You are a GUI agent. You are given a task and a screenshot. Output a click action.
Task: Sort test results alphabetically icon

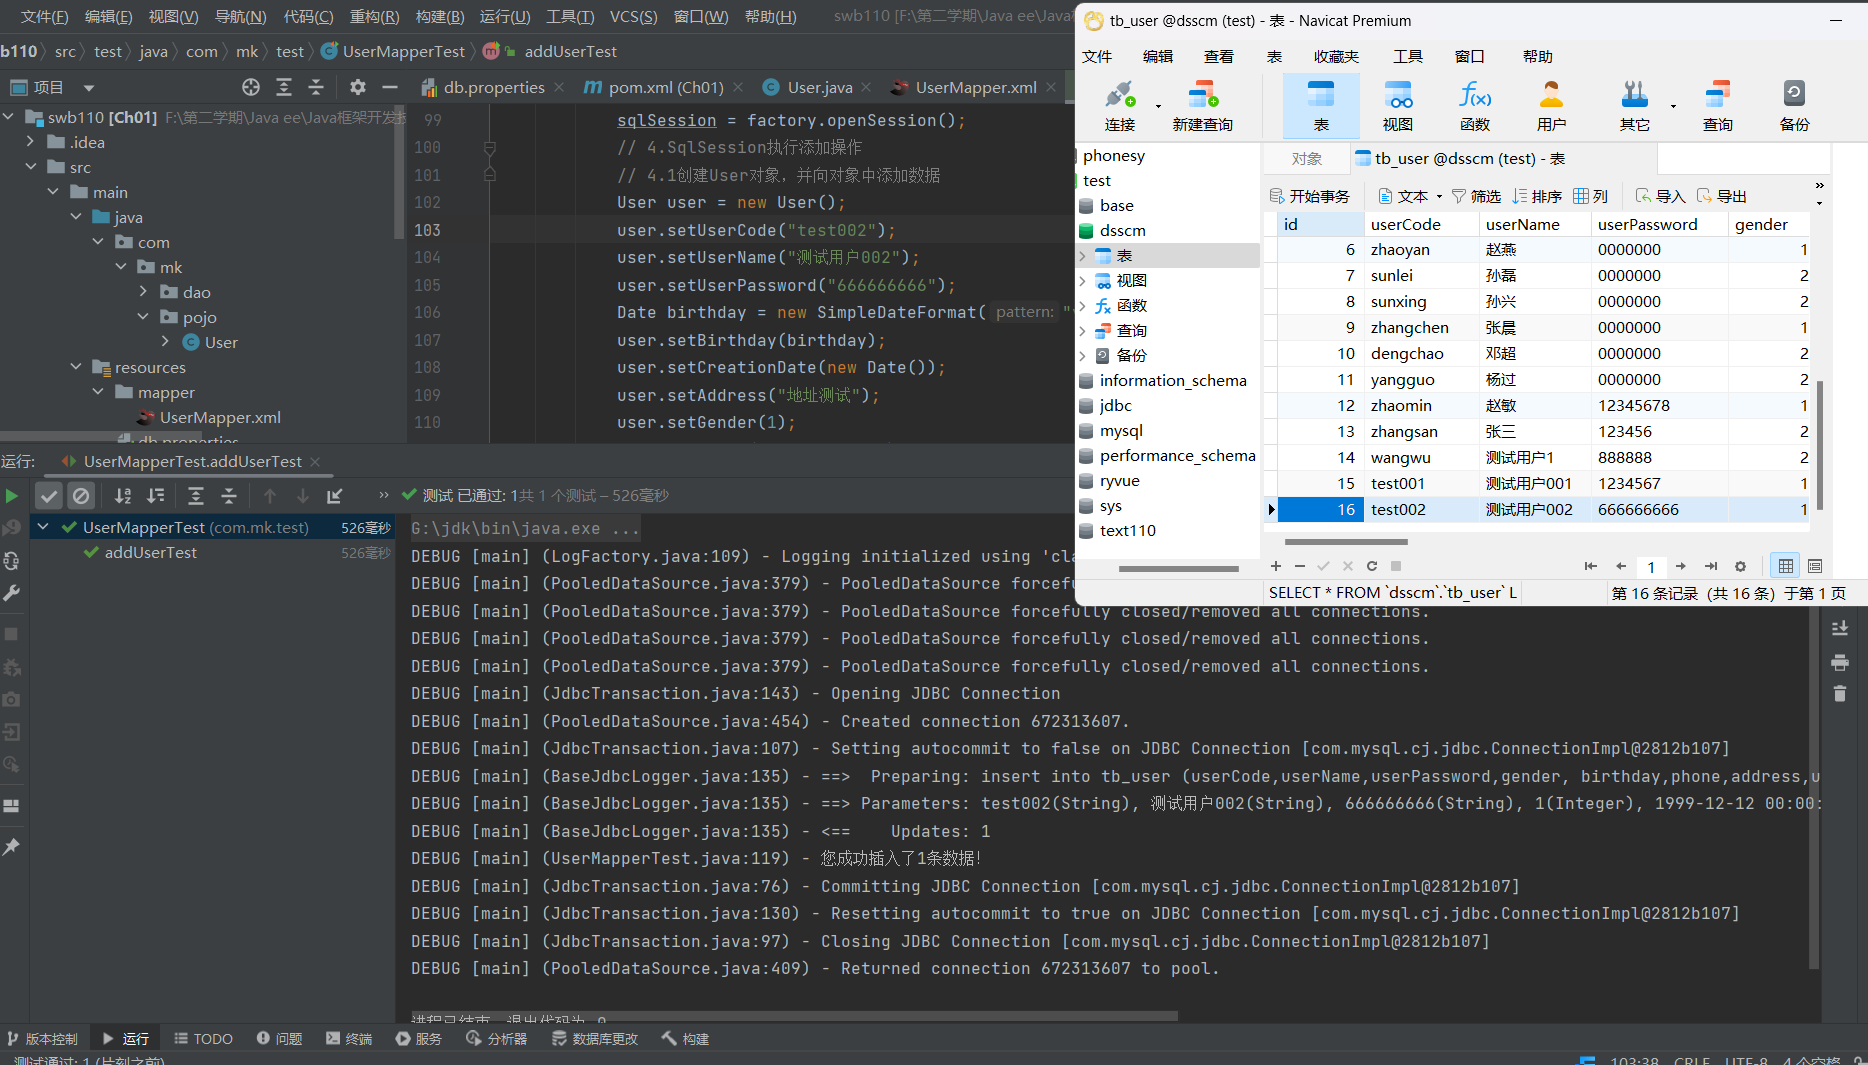click(x=123, y=495)
